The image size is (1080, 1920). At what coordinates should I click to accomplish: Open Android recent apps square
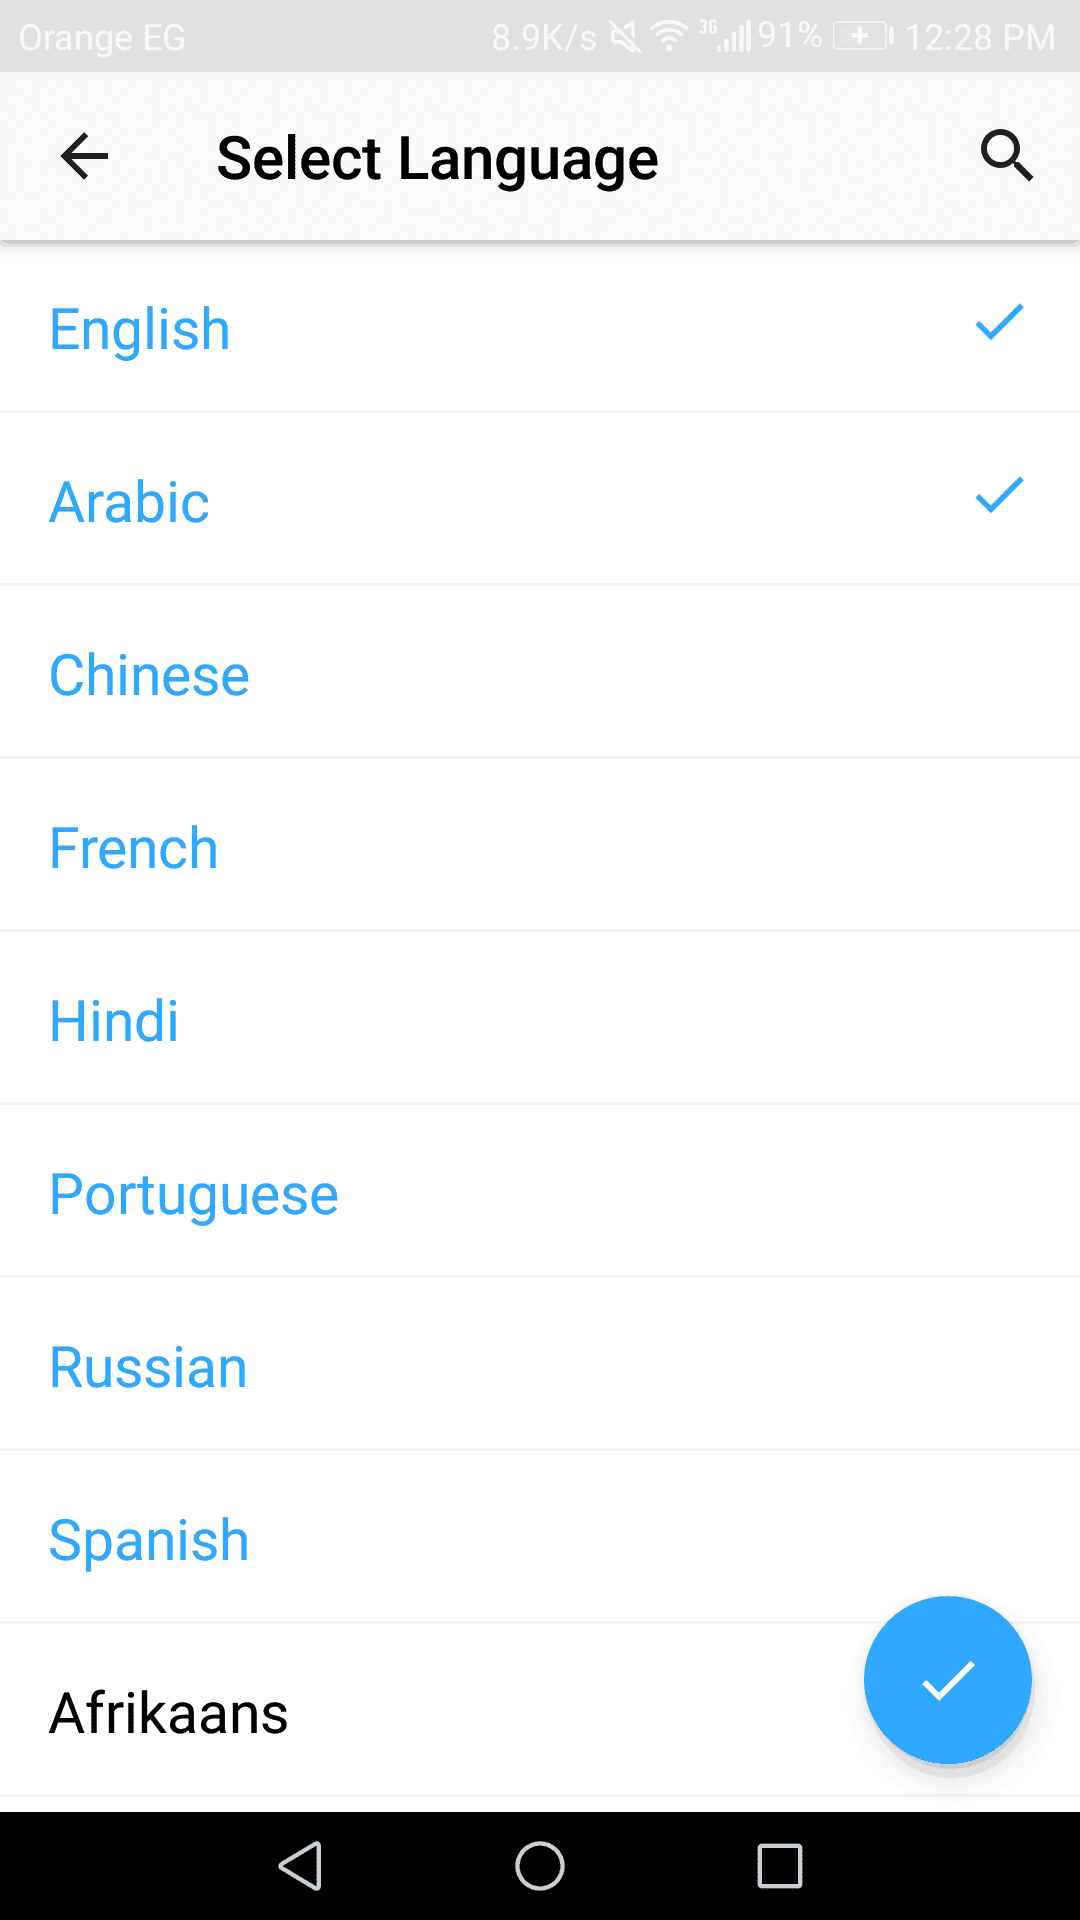(780, 1866)
